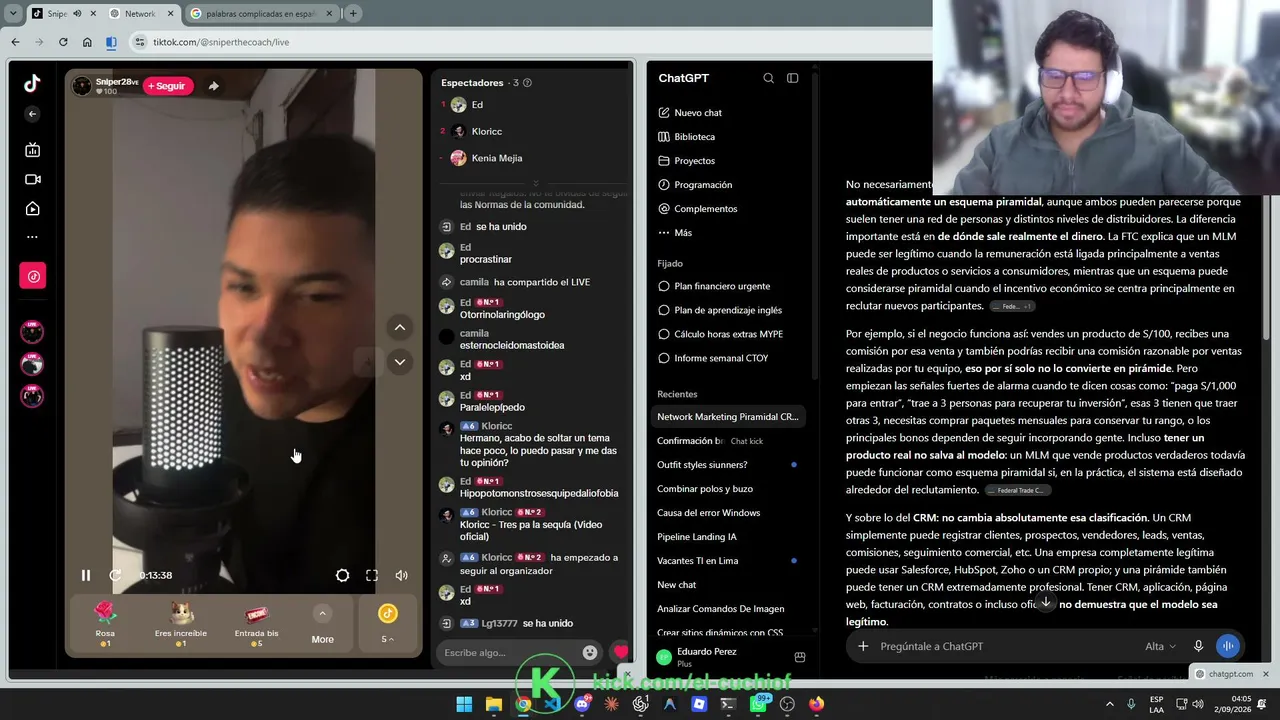Open the emoji picker in chat box
The height and width of the screenshot is (720, 1280).
[x=590, y=652]
